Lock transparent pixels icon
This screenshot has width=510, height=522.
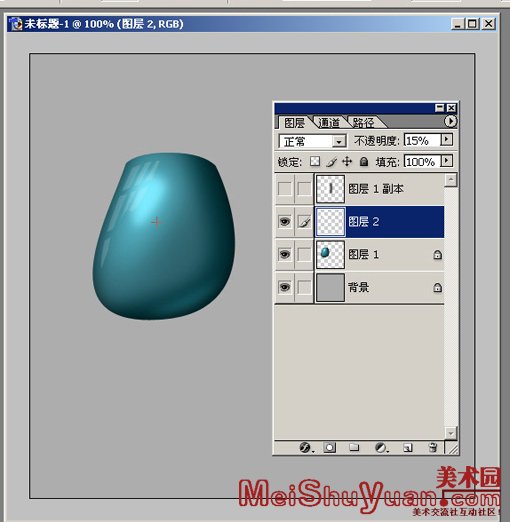tap(315, 162)
